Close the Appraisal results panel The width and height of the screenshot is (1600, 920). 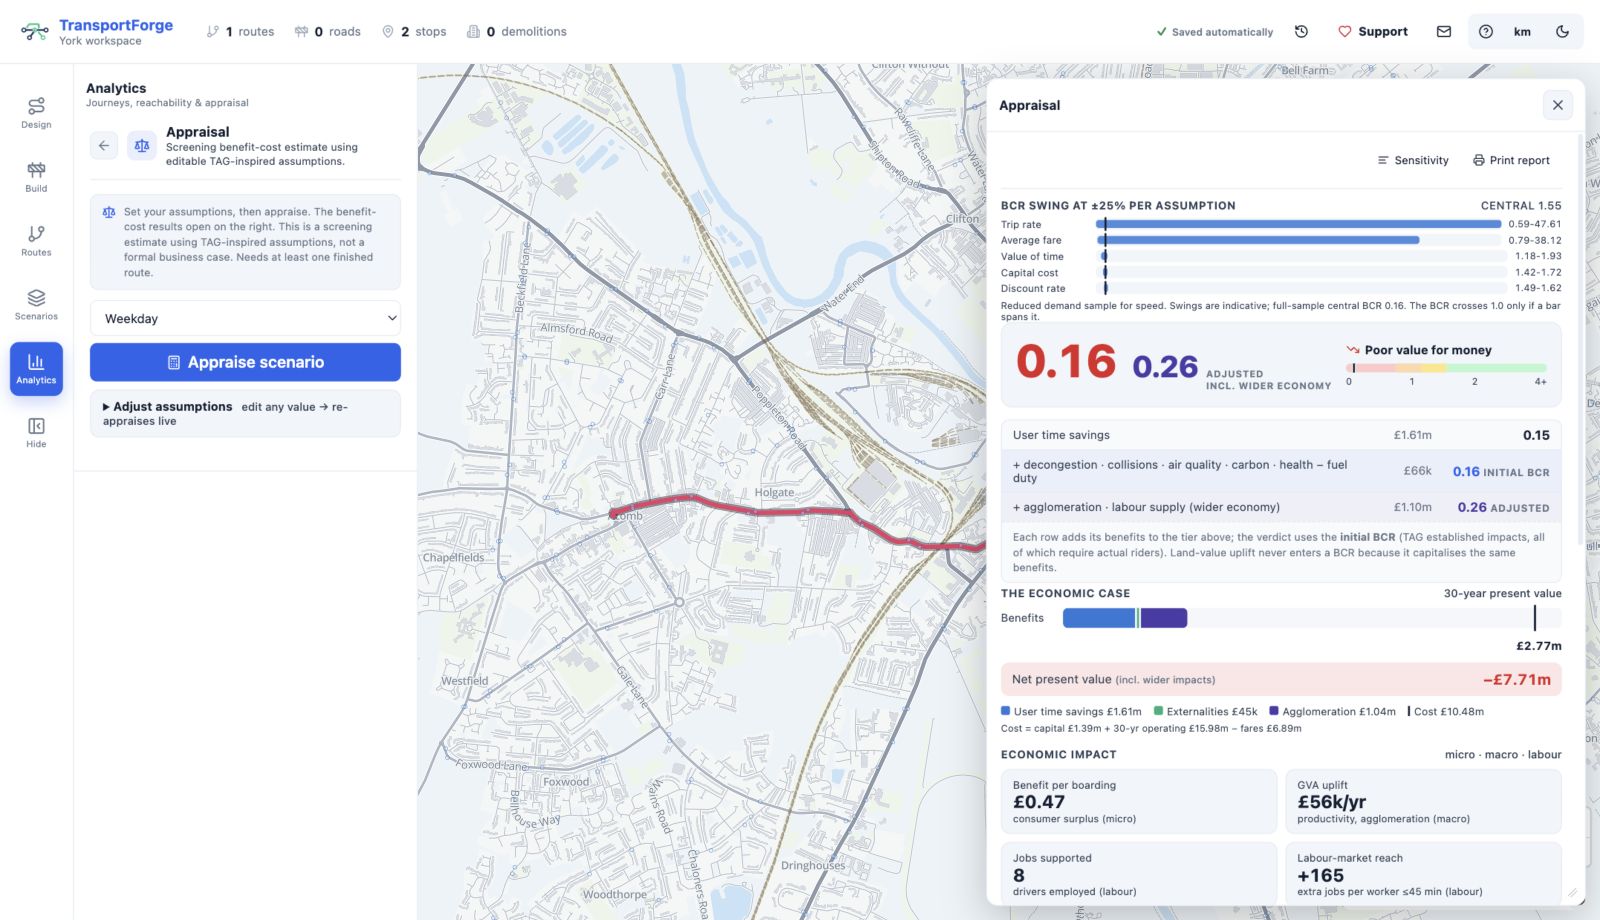(x=1557, y=105)
